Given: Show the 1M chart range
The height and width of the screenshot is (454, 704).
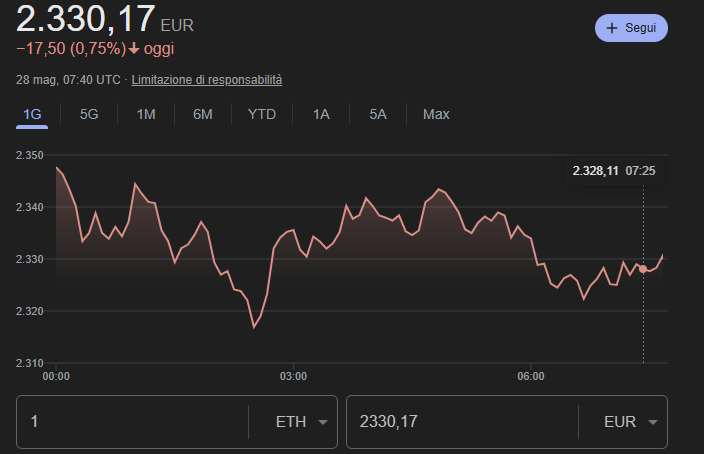Looking at the screenshot, I should [146, 114].
